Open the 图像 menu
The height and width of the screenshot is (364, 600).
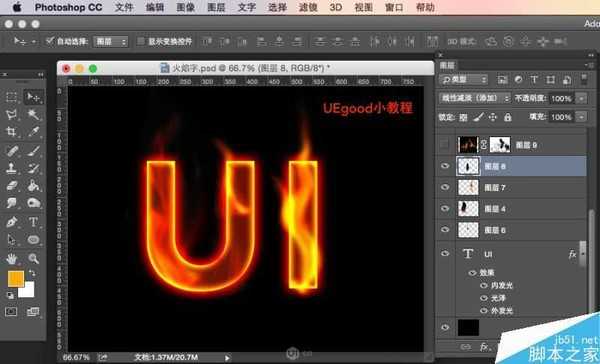(x=186, y=7)
